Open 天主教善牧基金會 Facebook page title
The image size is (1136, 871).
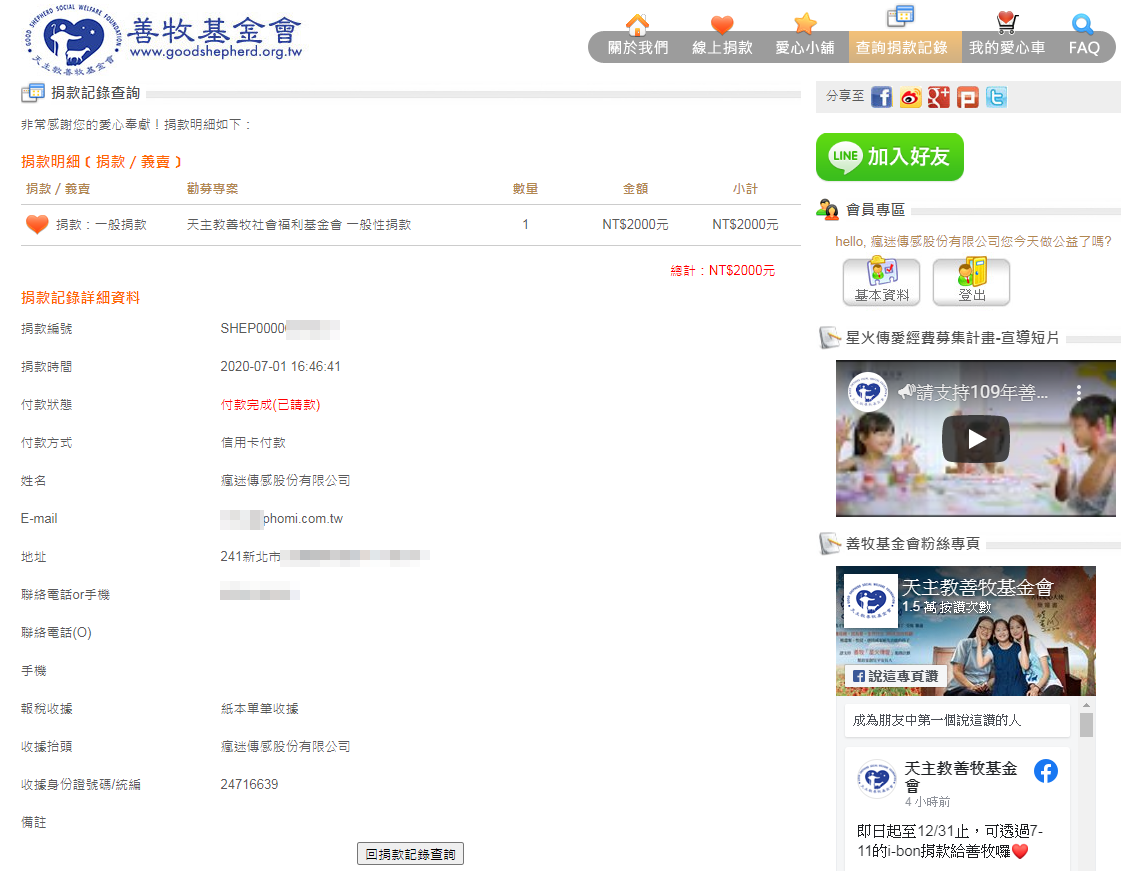point(977,587)
